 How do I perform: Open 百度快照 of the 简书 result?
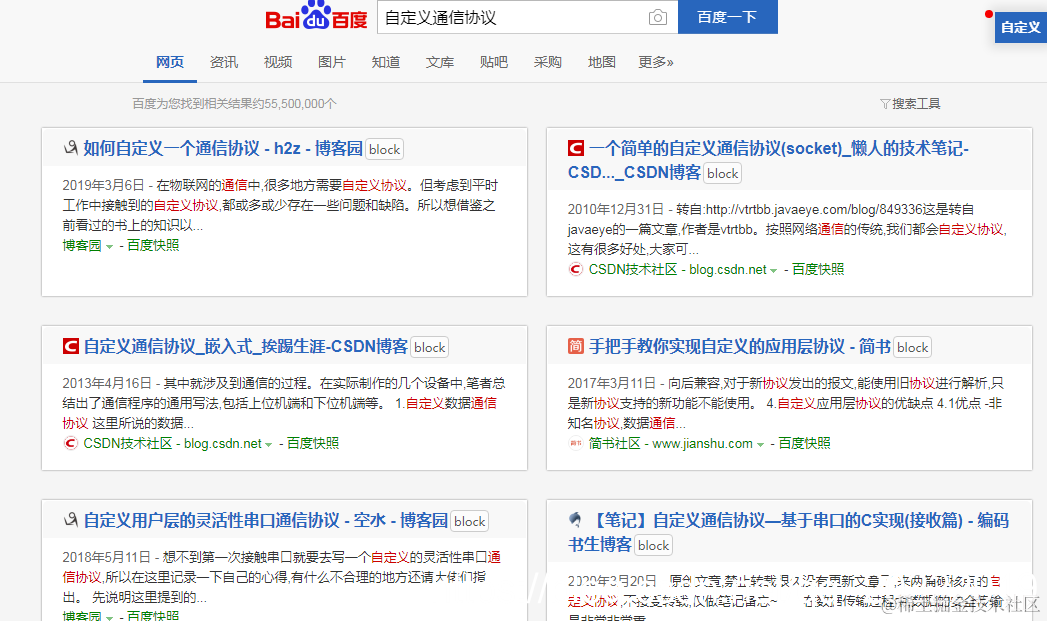click(x=805, y=443)
